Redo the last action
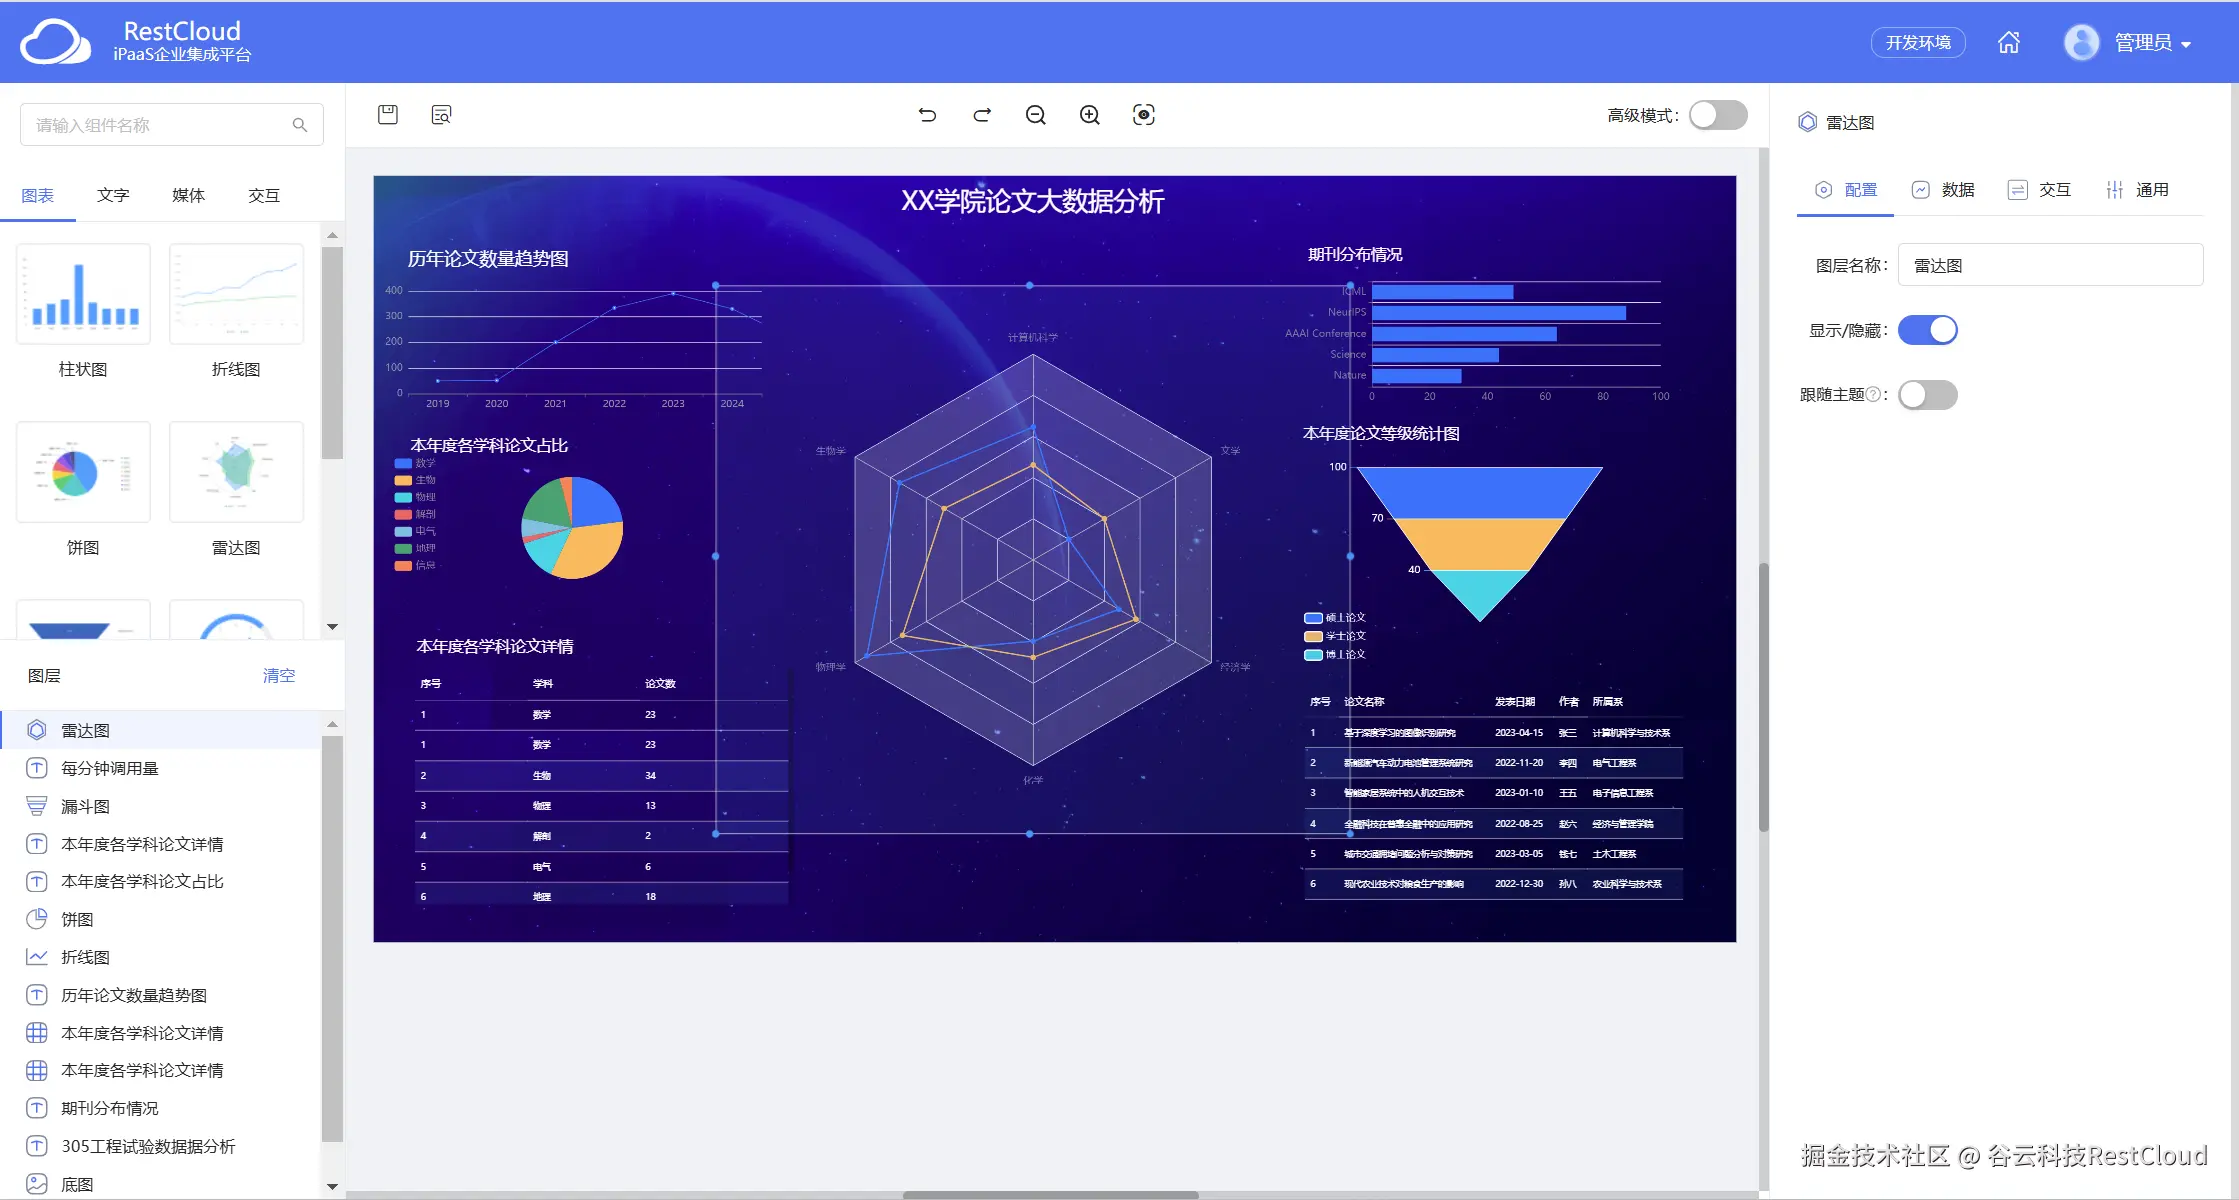Viewport: 2239px width, 1200px height. 982,115
